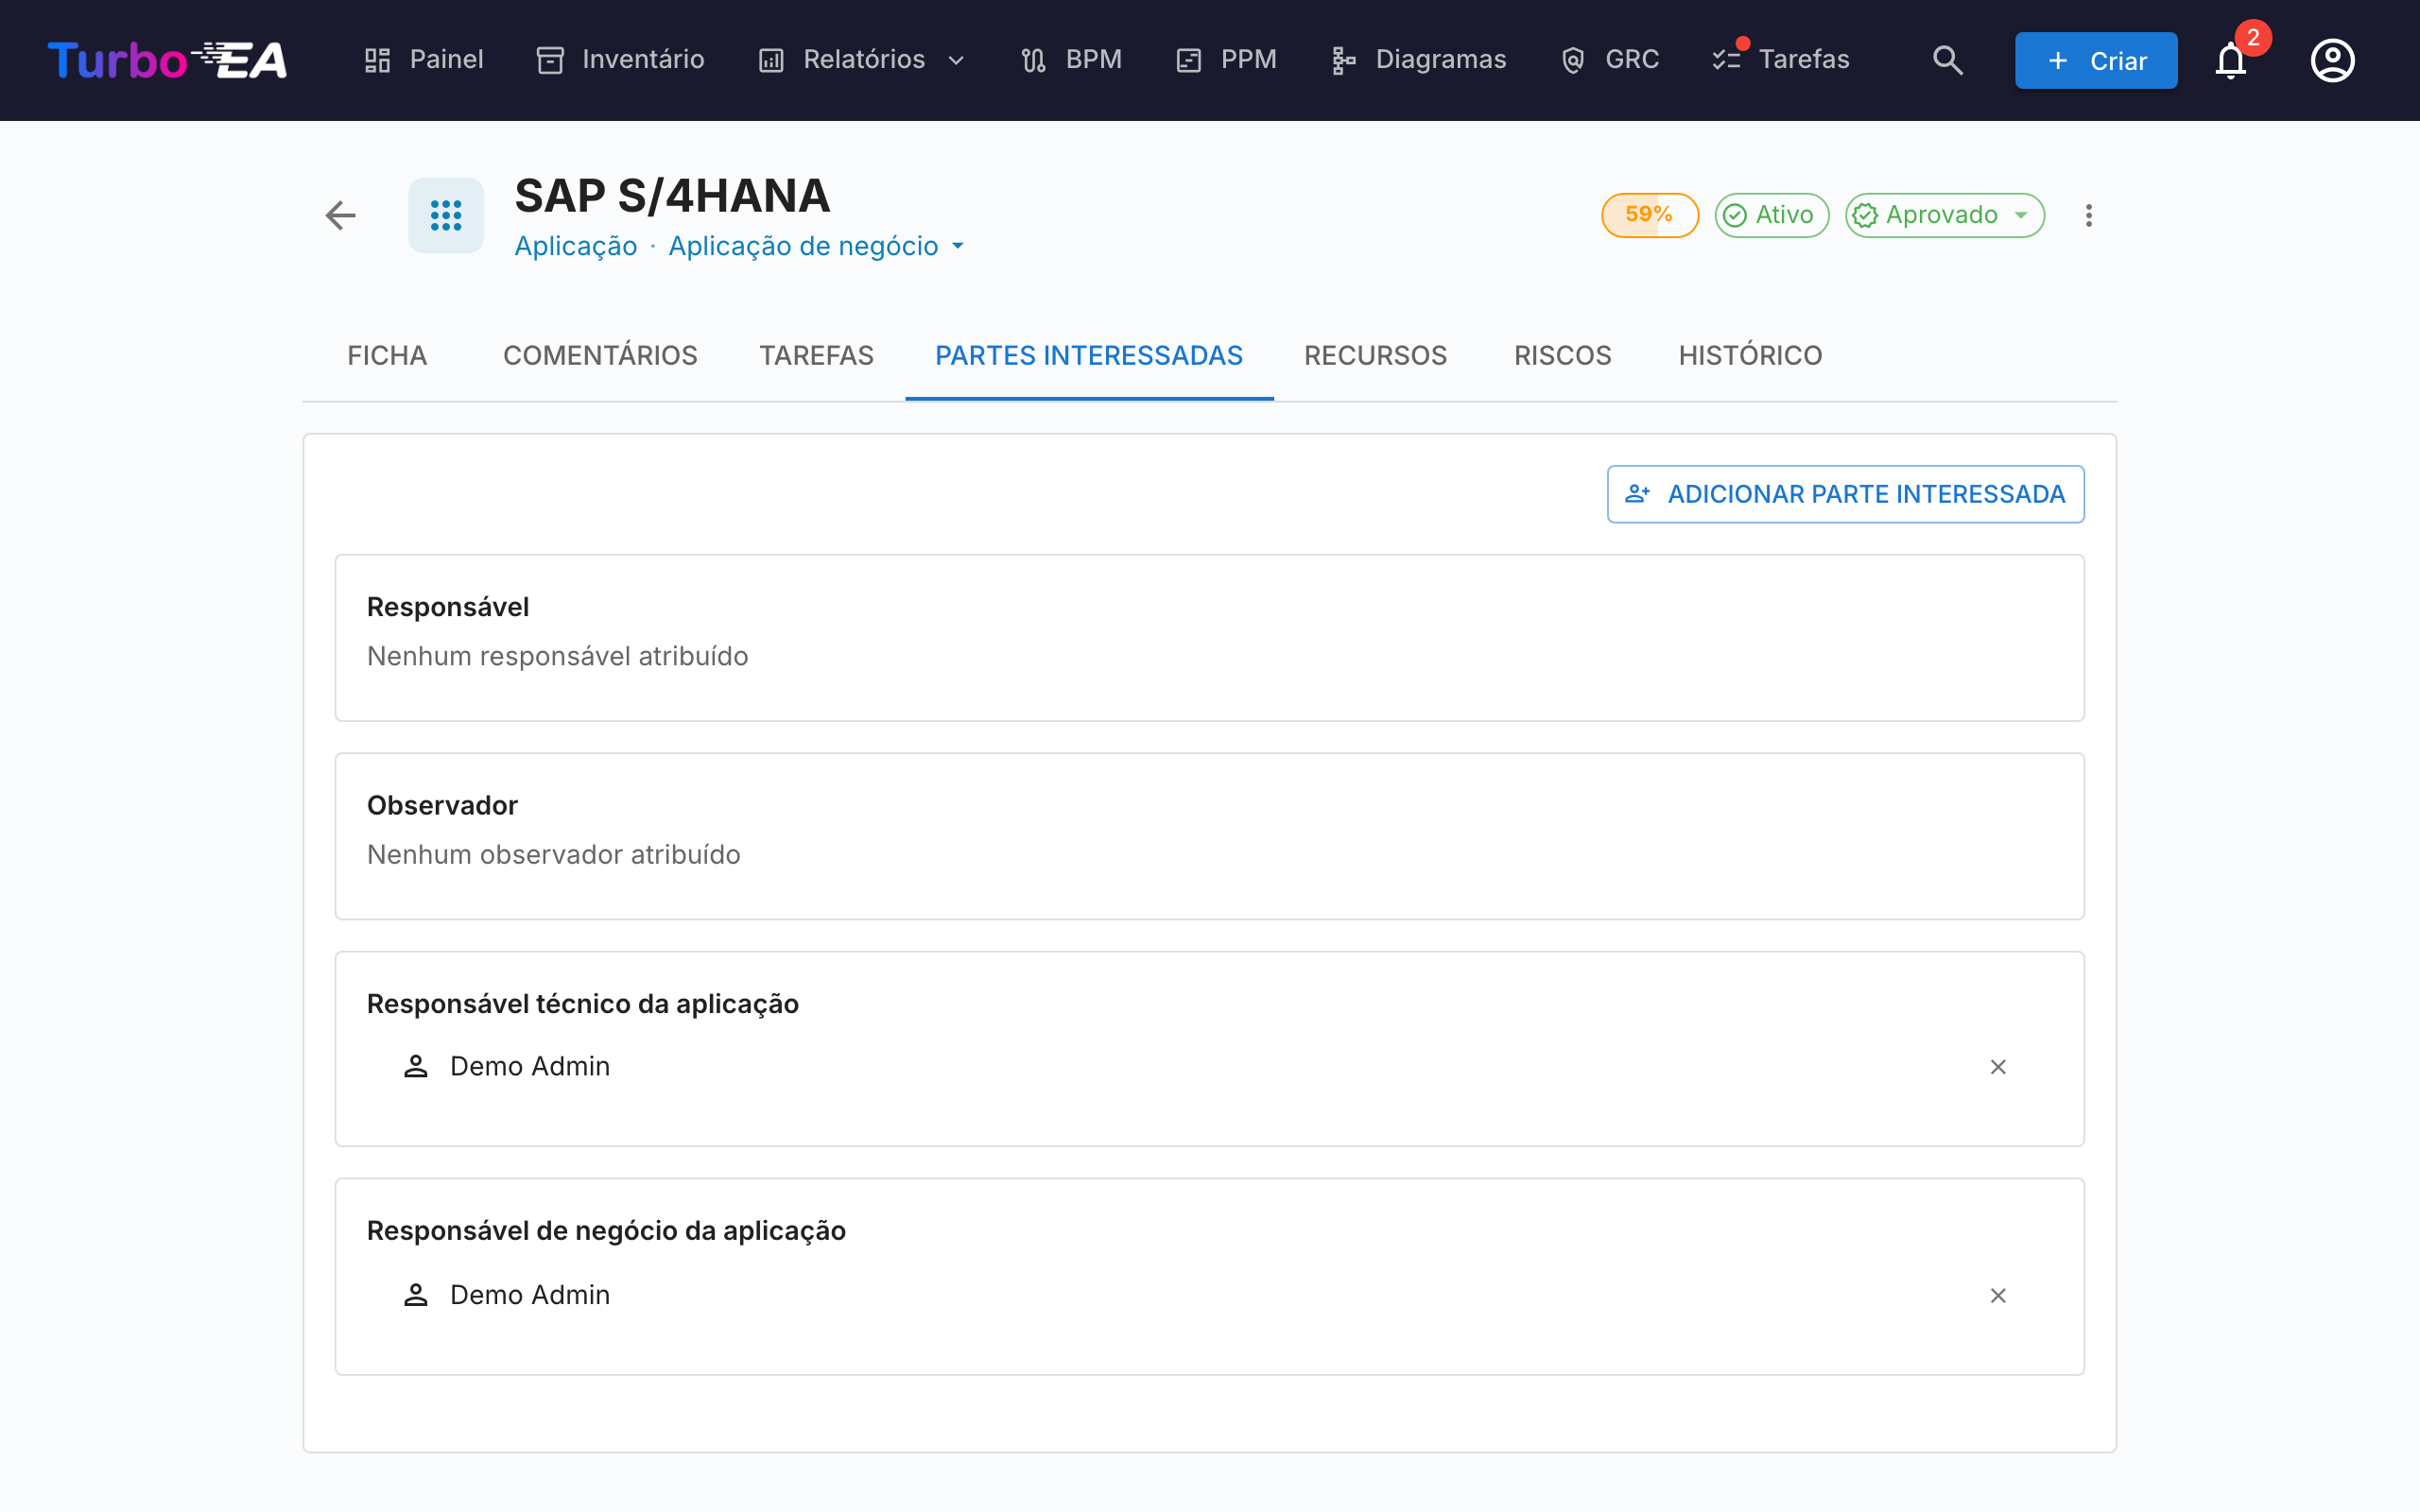Switch to the Comentários tab
Viewport: 2420px width, 1512px height.
tap(600, 355)
